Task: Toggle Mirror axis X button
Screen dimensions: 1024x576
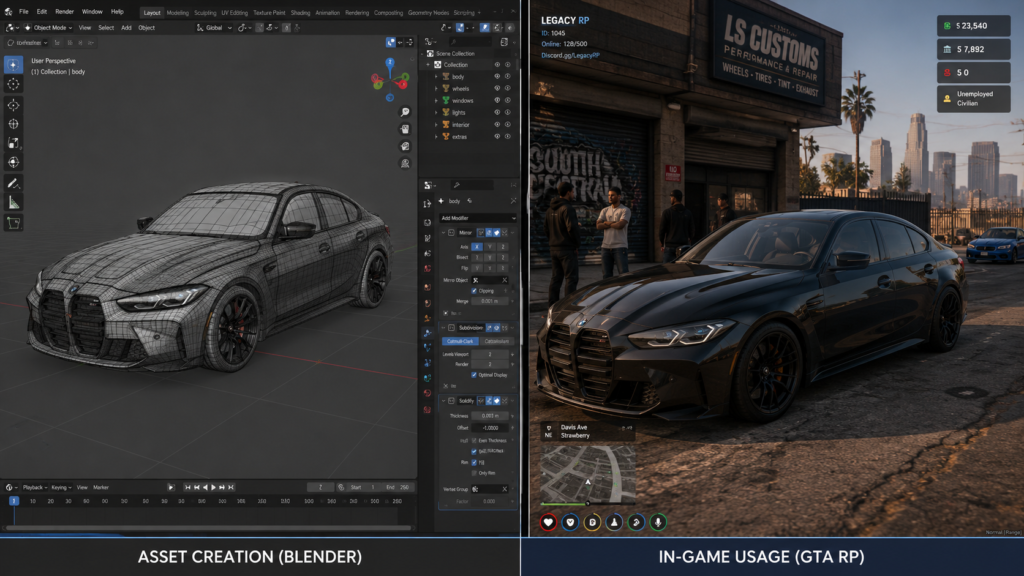Action: click(x=477, y=247)
